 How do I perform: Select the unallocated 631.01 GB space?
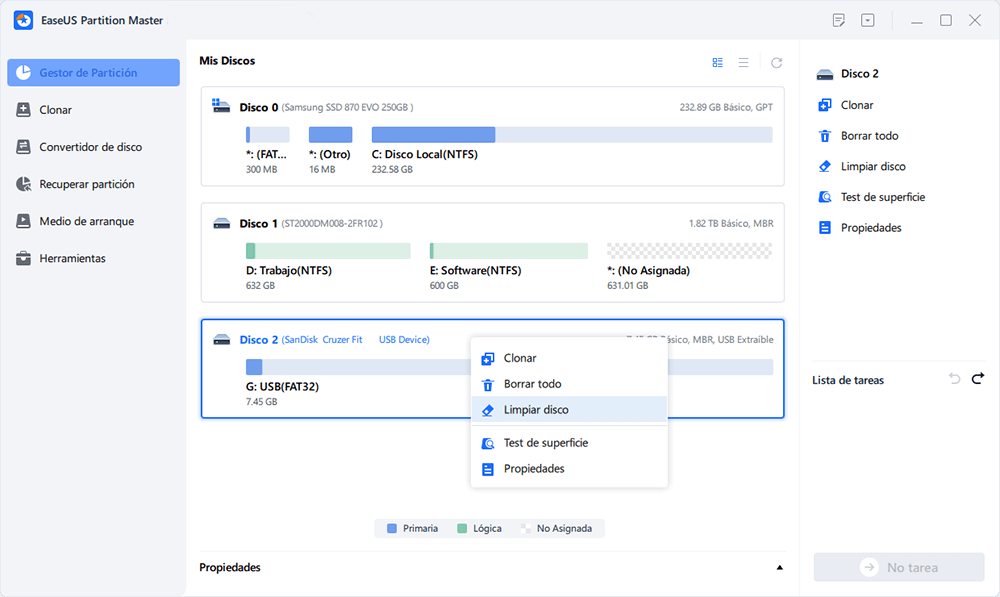pos(689,251)
